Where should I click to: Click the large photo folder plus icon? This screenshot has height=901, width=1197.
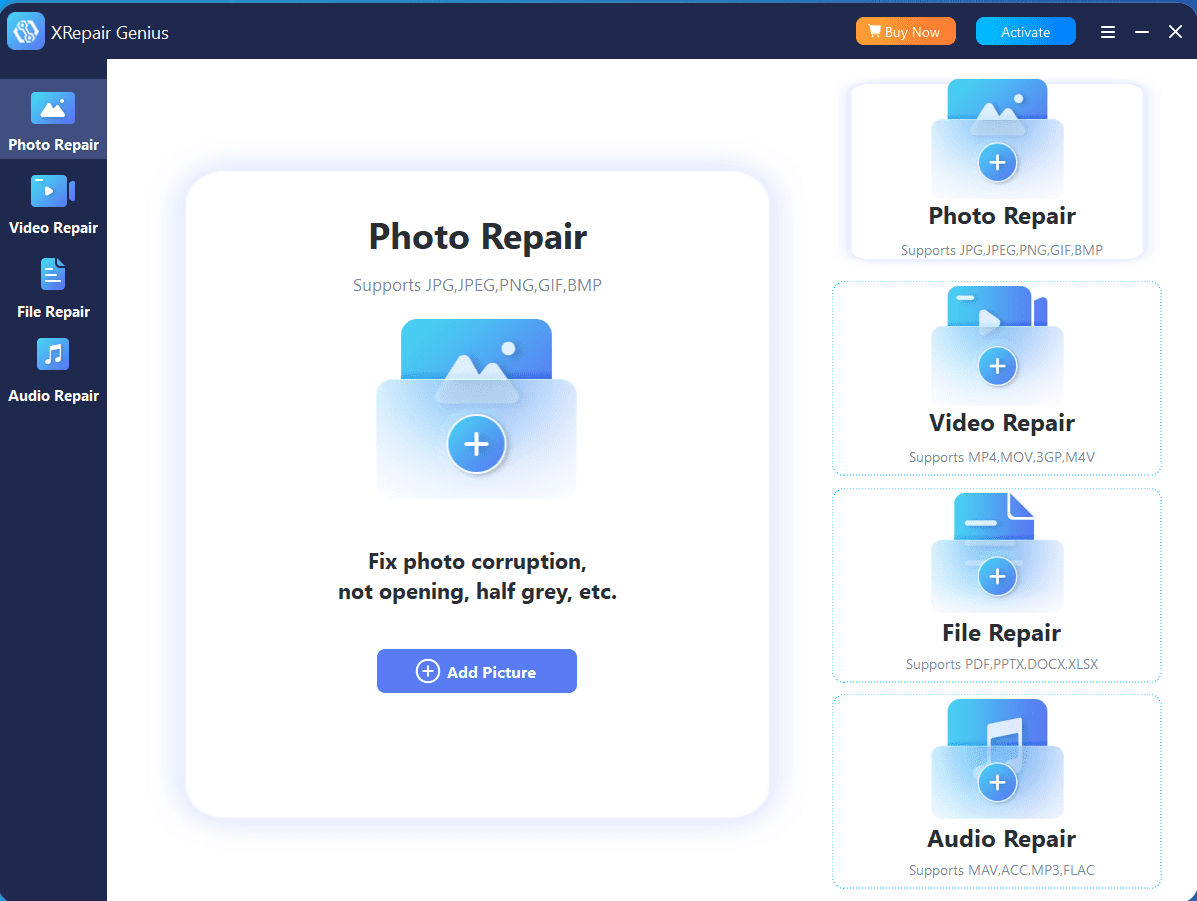click(476, 444)
